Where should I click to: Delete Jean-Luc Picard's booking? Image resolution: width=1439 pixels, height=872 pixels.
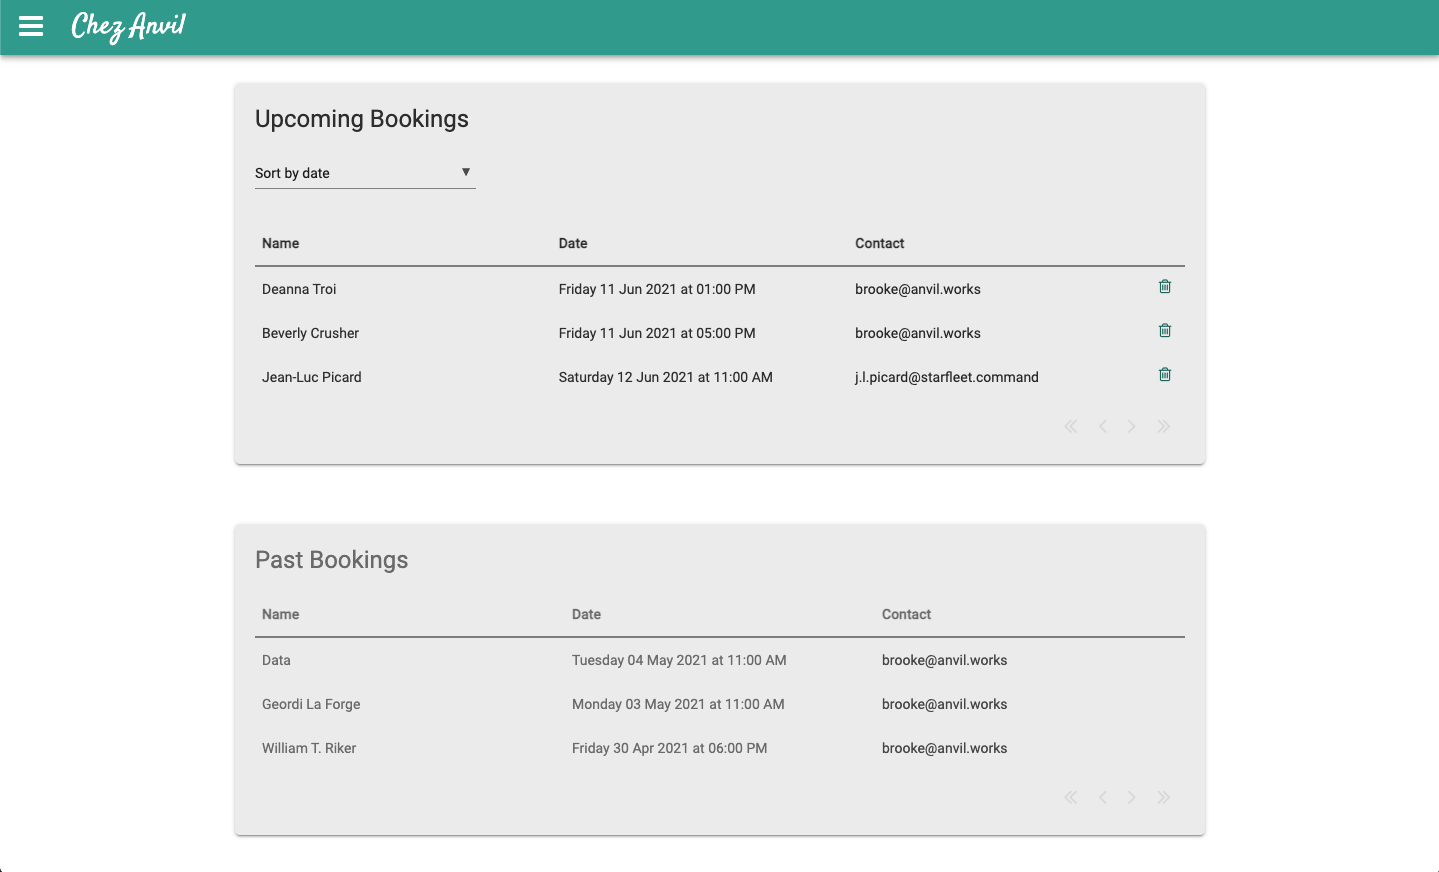pos(1164,375)
